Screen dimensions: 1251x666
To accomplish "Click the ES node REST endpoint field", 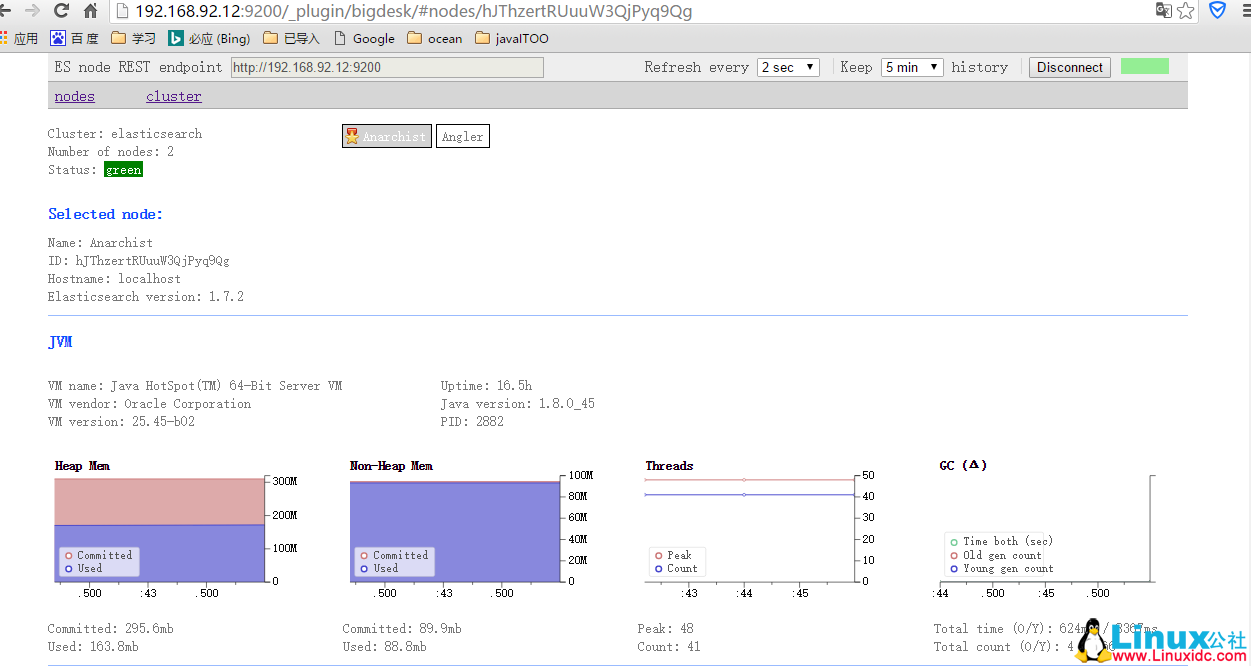I will click(x=387, y=67).
